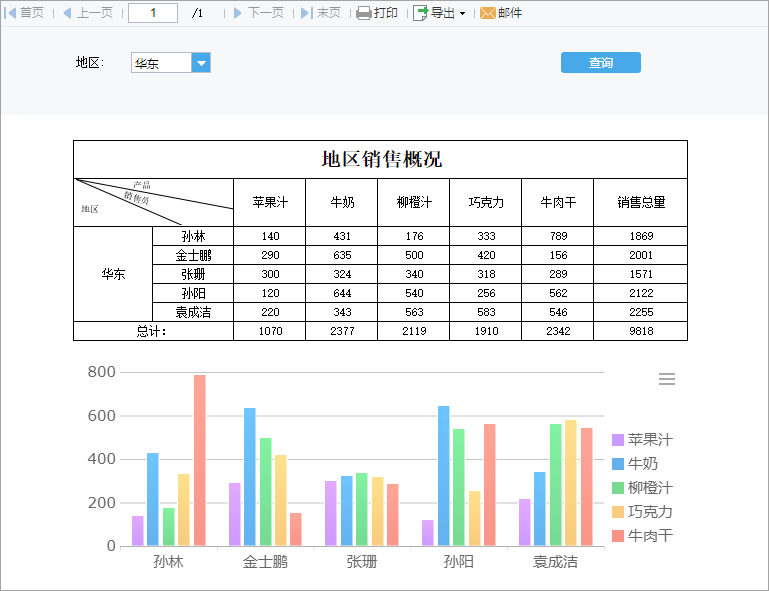769x591 pixels.
Task: Jump to last page 末页 icon
Action: [307, 13]
